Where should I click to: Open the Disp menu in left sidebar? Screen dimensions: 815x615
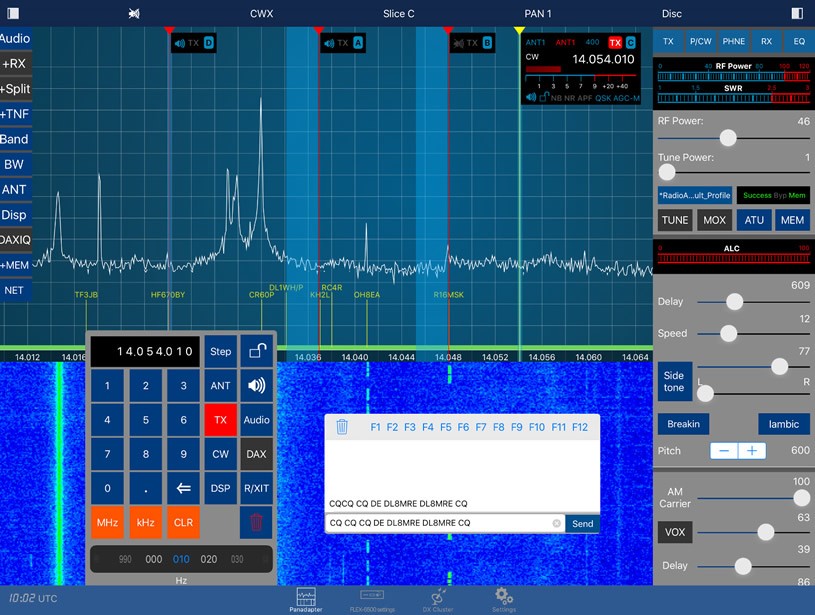pos(15,215)
